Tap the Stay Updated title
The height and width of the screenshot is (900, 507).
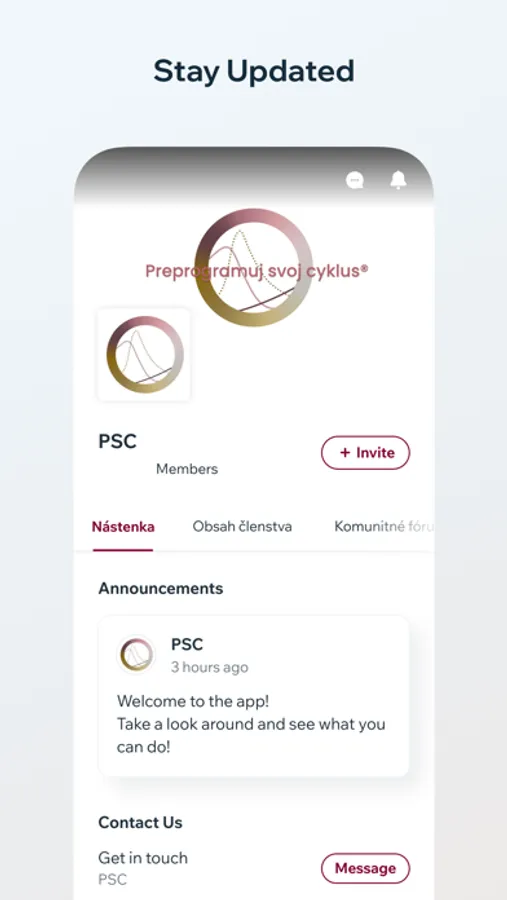[x=254, y=72]
